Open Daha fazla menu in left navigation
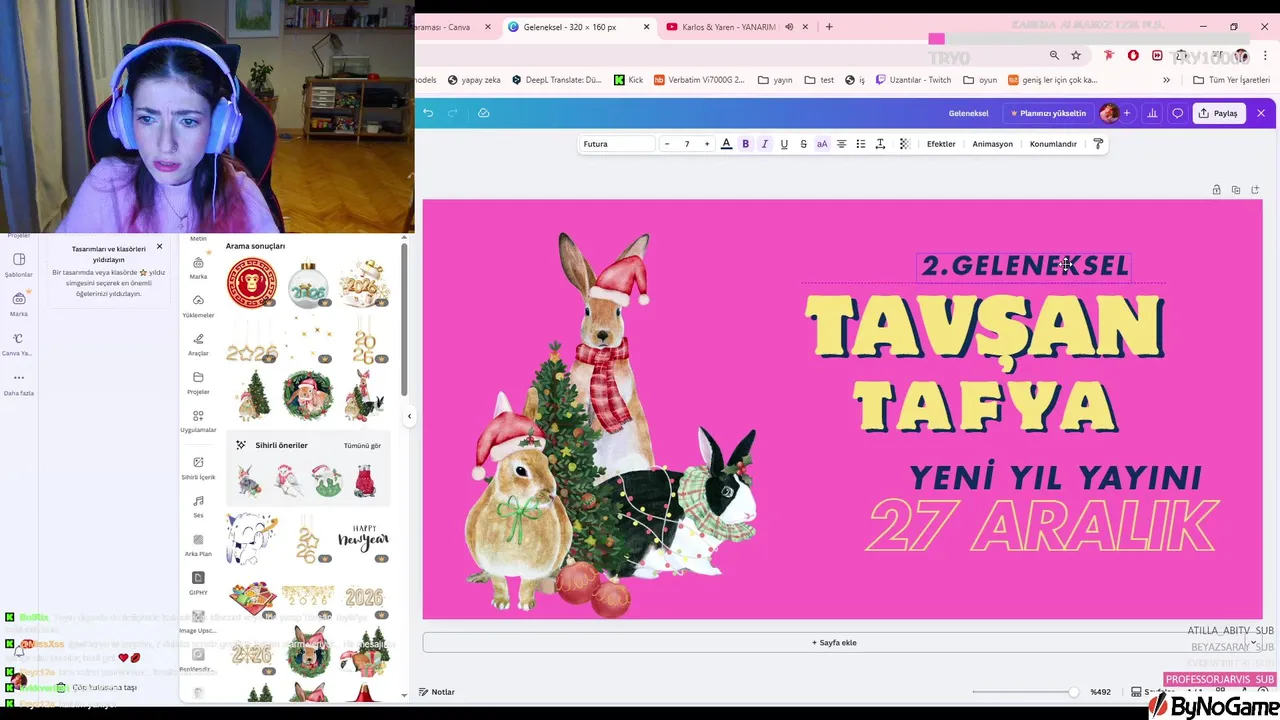This screenshot has height=720, width=1280. tap(19, 384)
